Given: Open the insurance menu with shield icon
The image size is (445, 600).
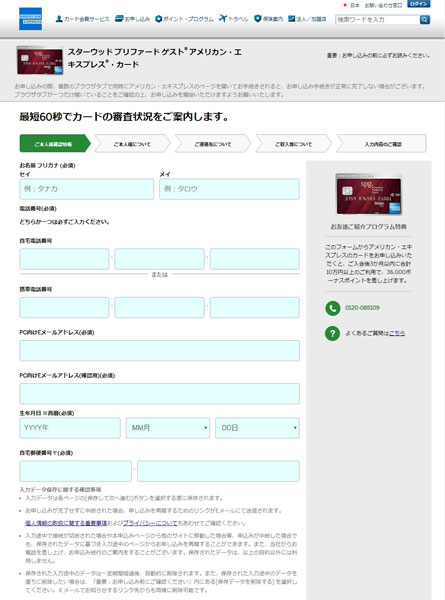Looking at the screenshot, I should [x=269, y=19].
